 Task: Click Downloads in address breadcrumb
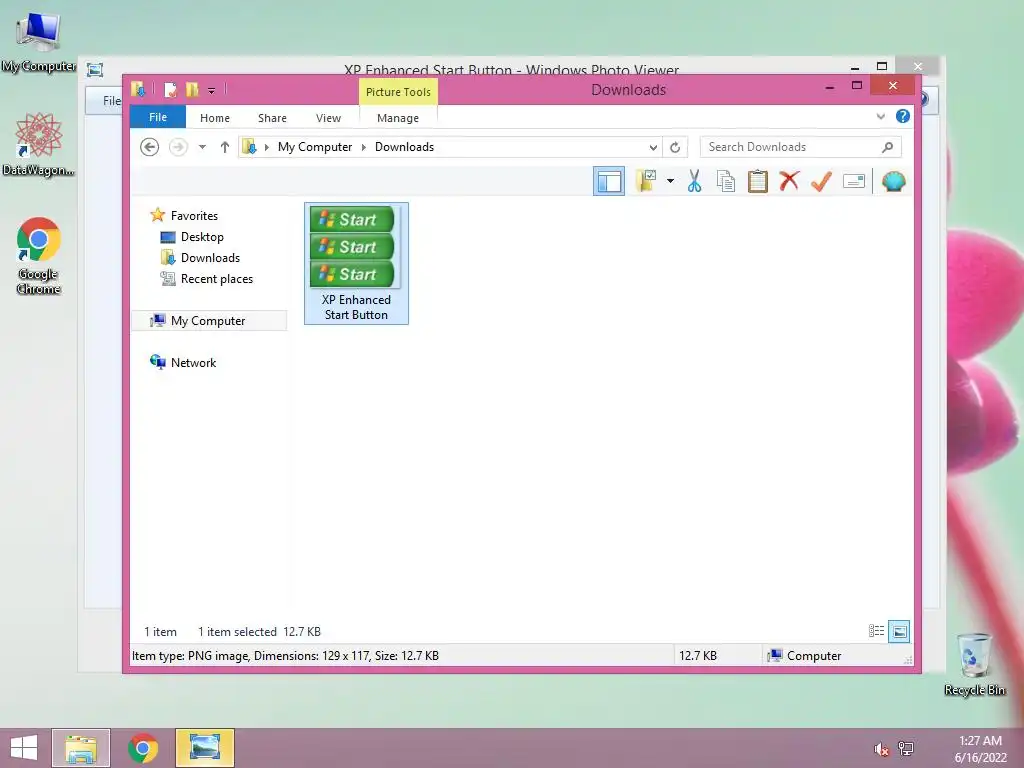tap(404, 147)
